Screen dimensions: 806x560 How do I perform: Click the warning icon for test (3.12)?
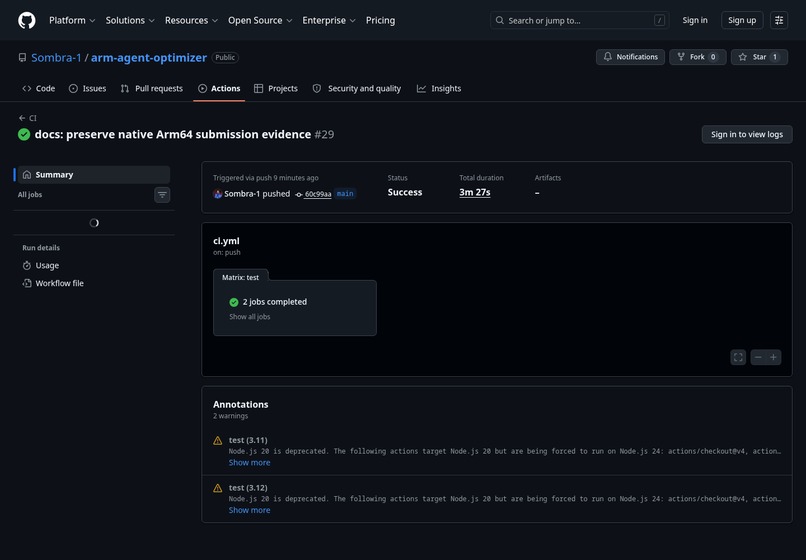[x=217, y=488]
